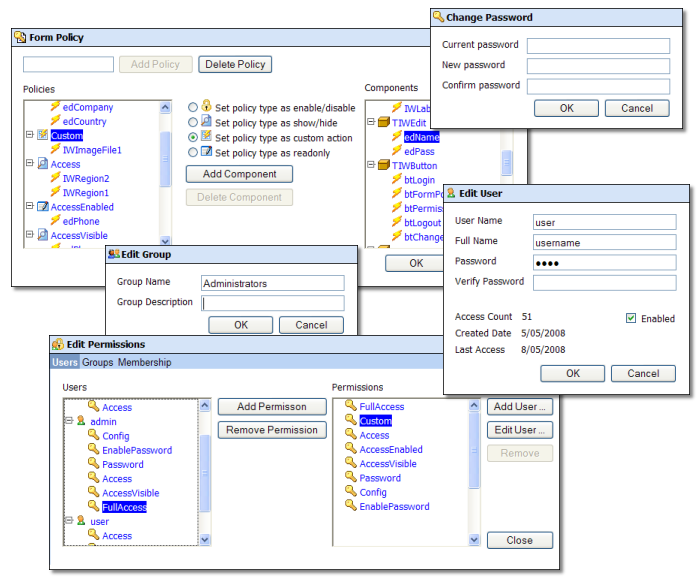This screenshot has width=700, height=584.
Task: Click the TIWEdit component box icon
Action: (x=383, y=122)
